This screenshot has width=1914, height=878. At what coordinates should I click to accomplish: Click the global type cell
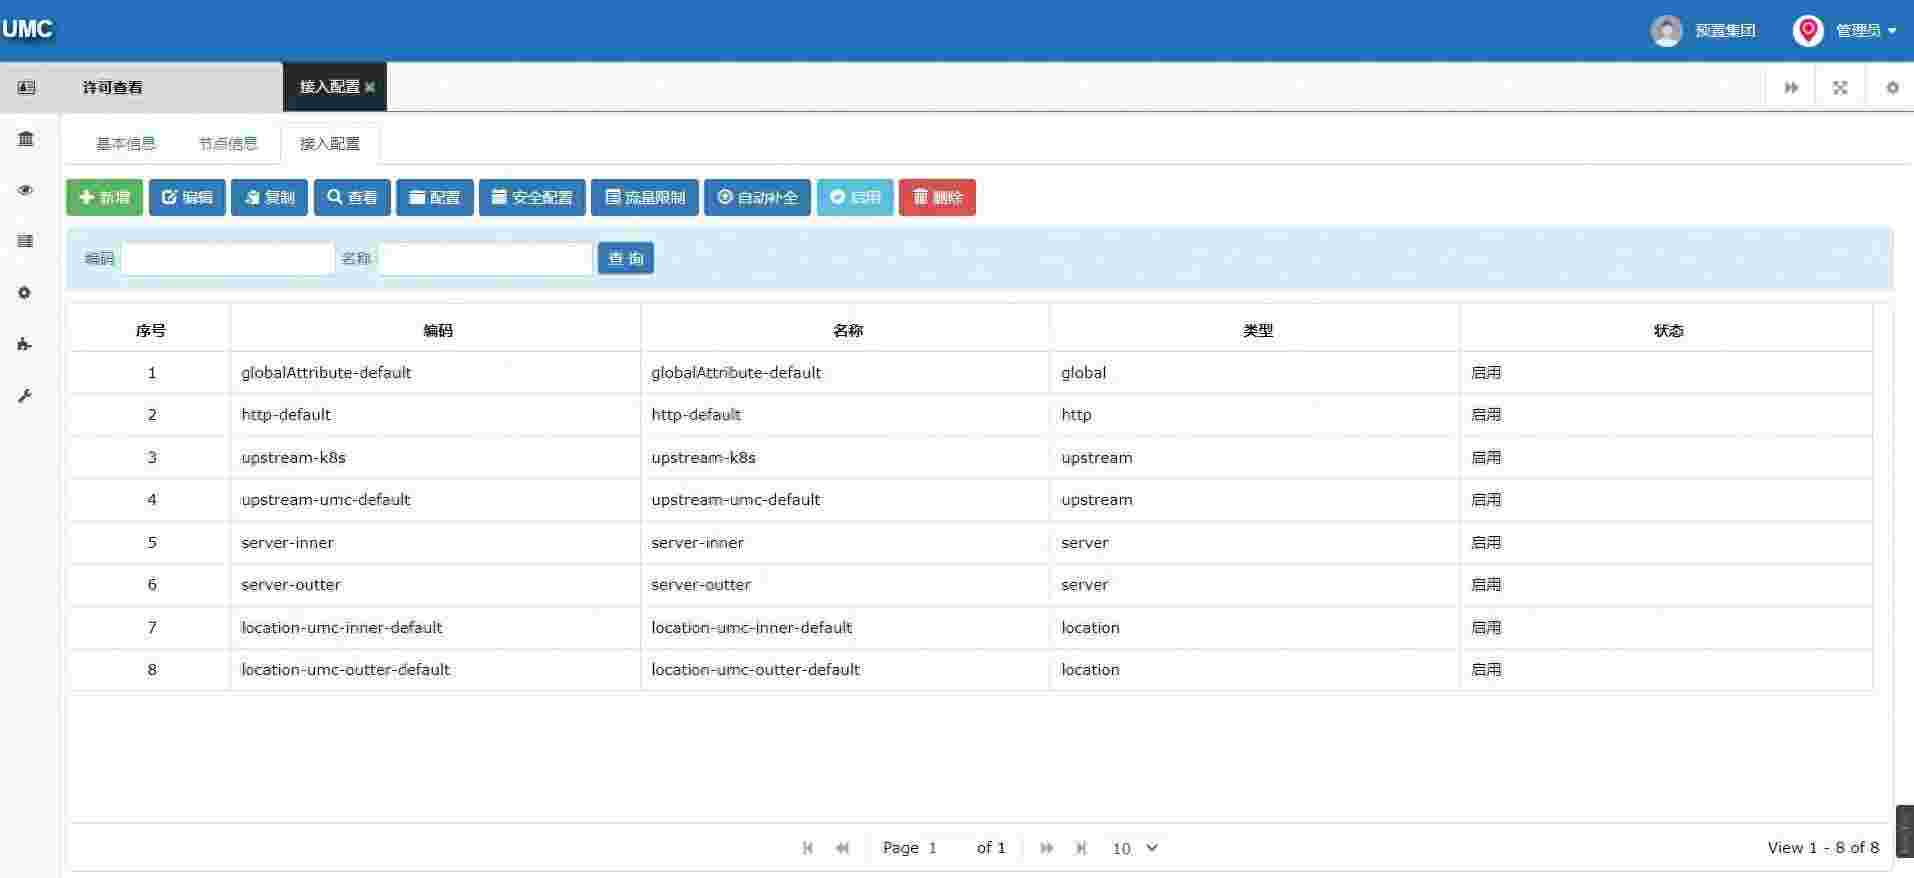1255,372
